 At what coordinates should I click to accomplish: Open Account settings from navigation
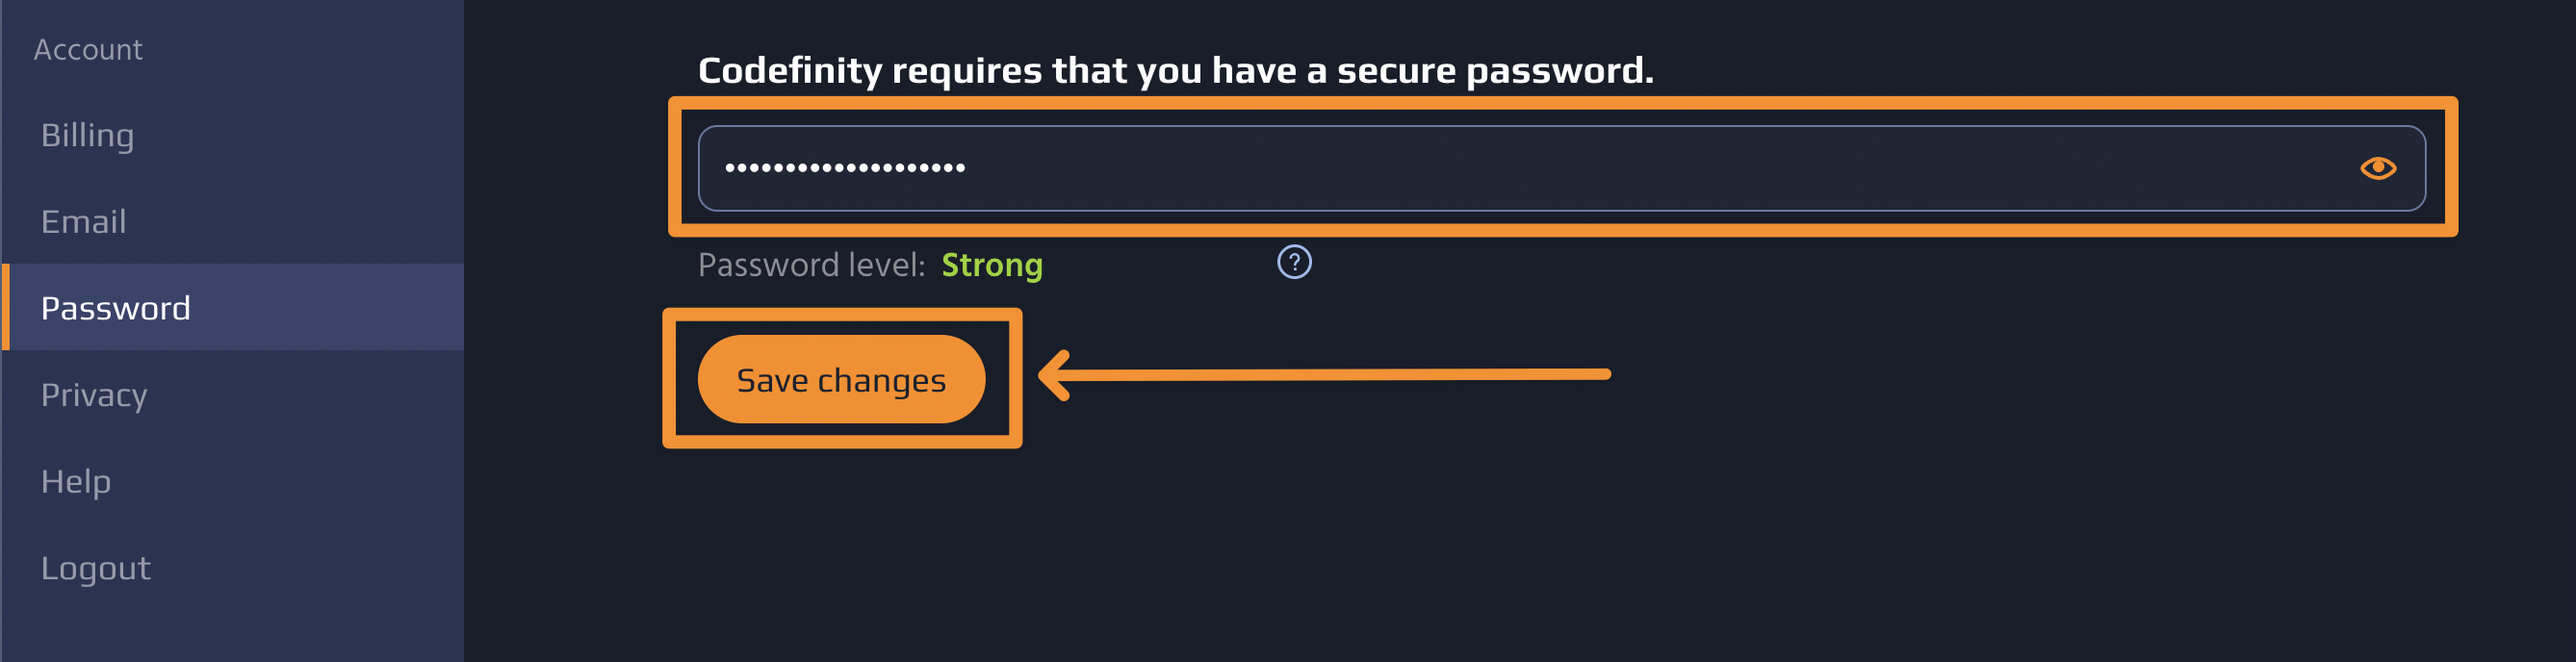click(89, 48)
